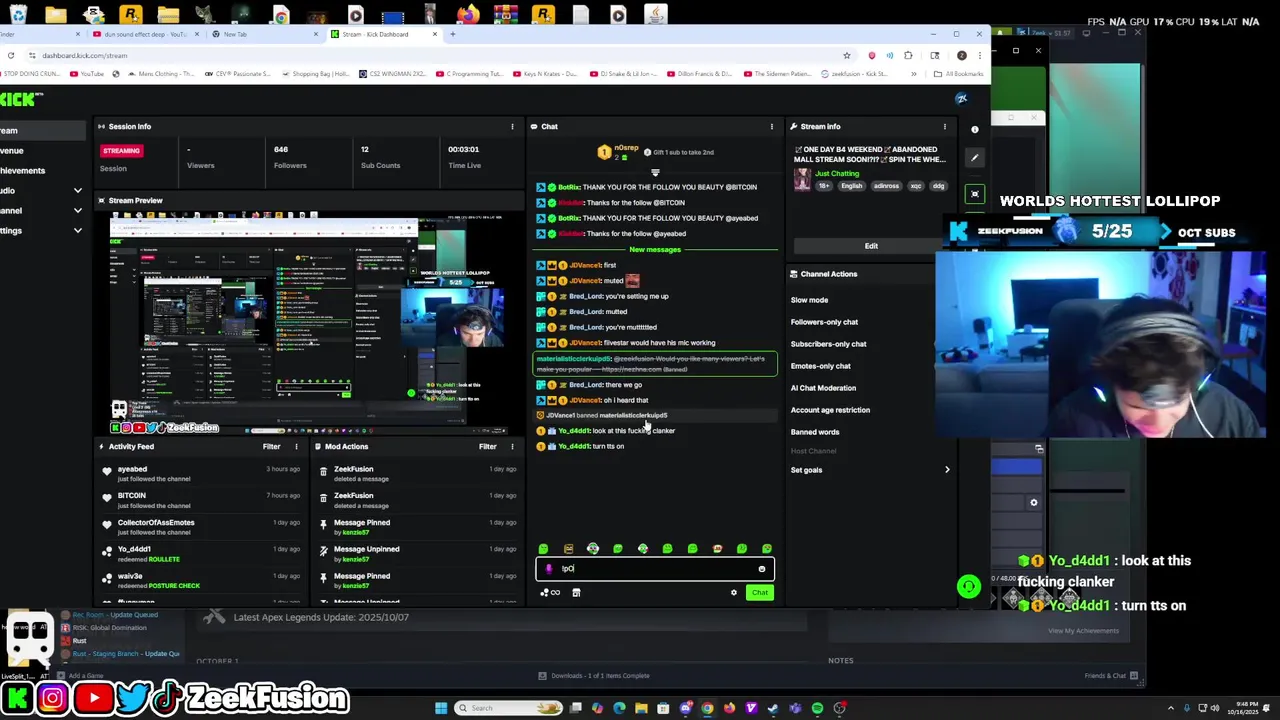Open a new browser tab
Screen dimensions: 1280x720
[x=452, y=34]
